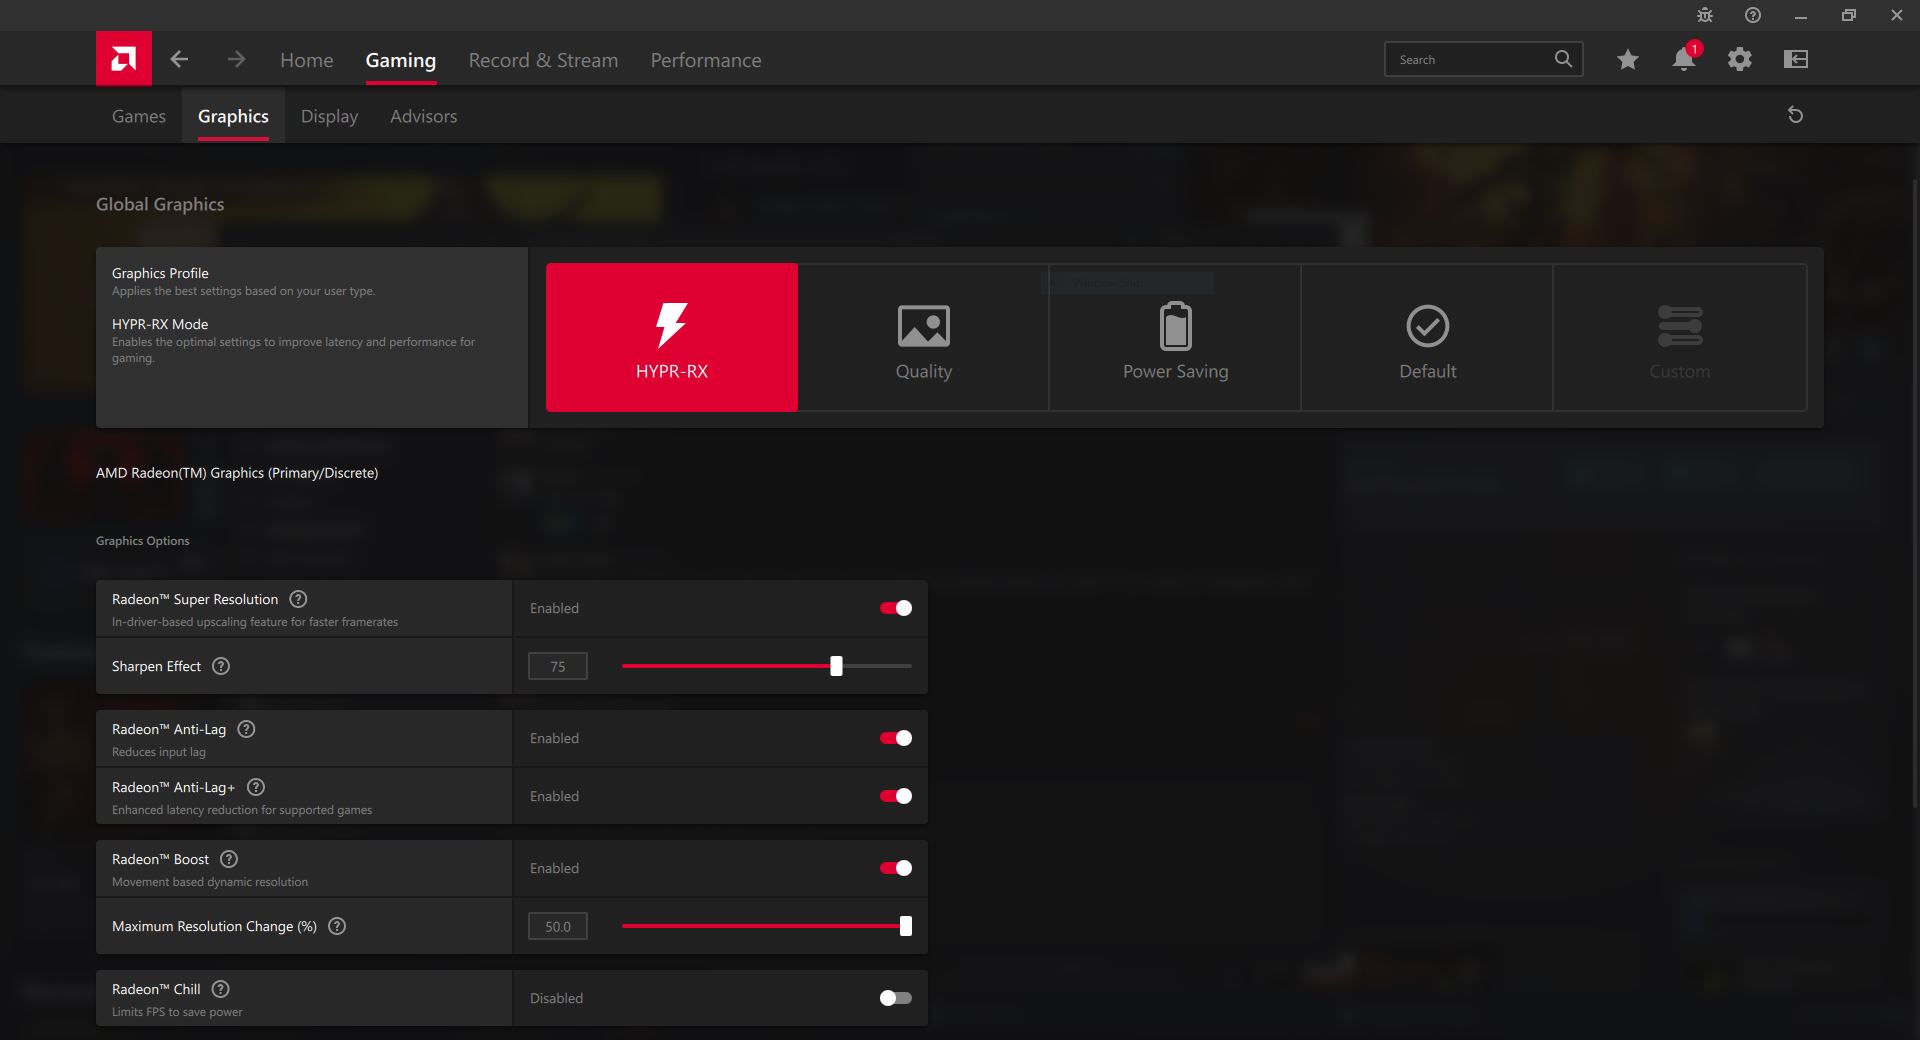This screenshot has width=1920, height=1040.
Task: Open the favorites star icon
Action: click(1627, 60)
